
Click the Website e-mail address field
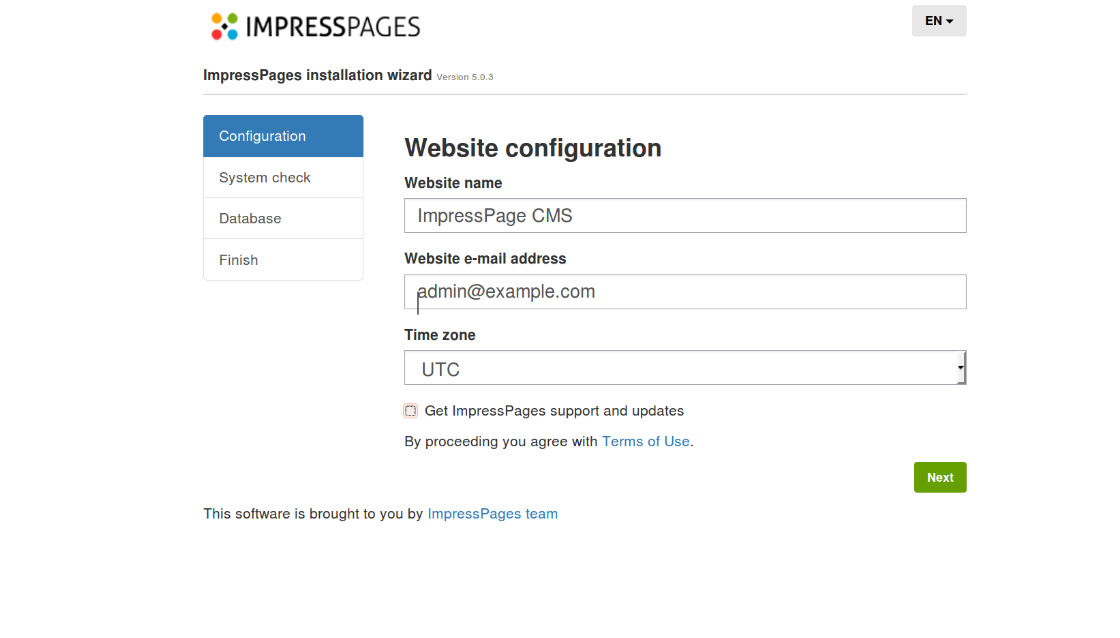coord(684,291)
